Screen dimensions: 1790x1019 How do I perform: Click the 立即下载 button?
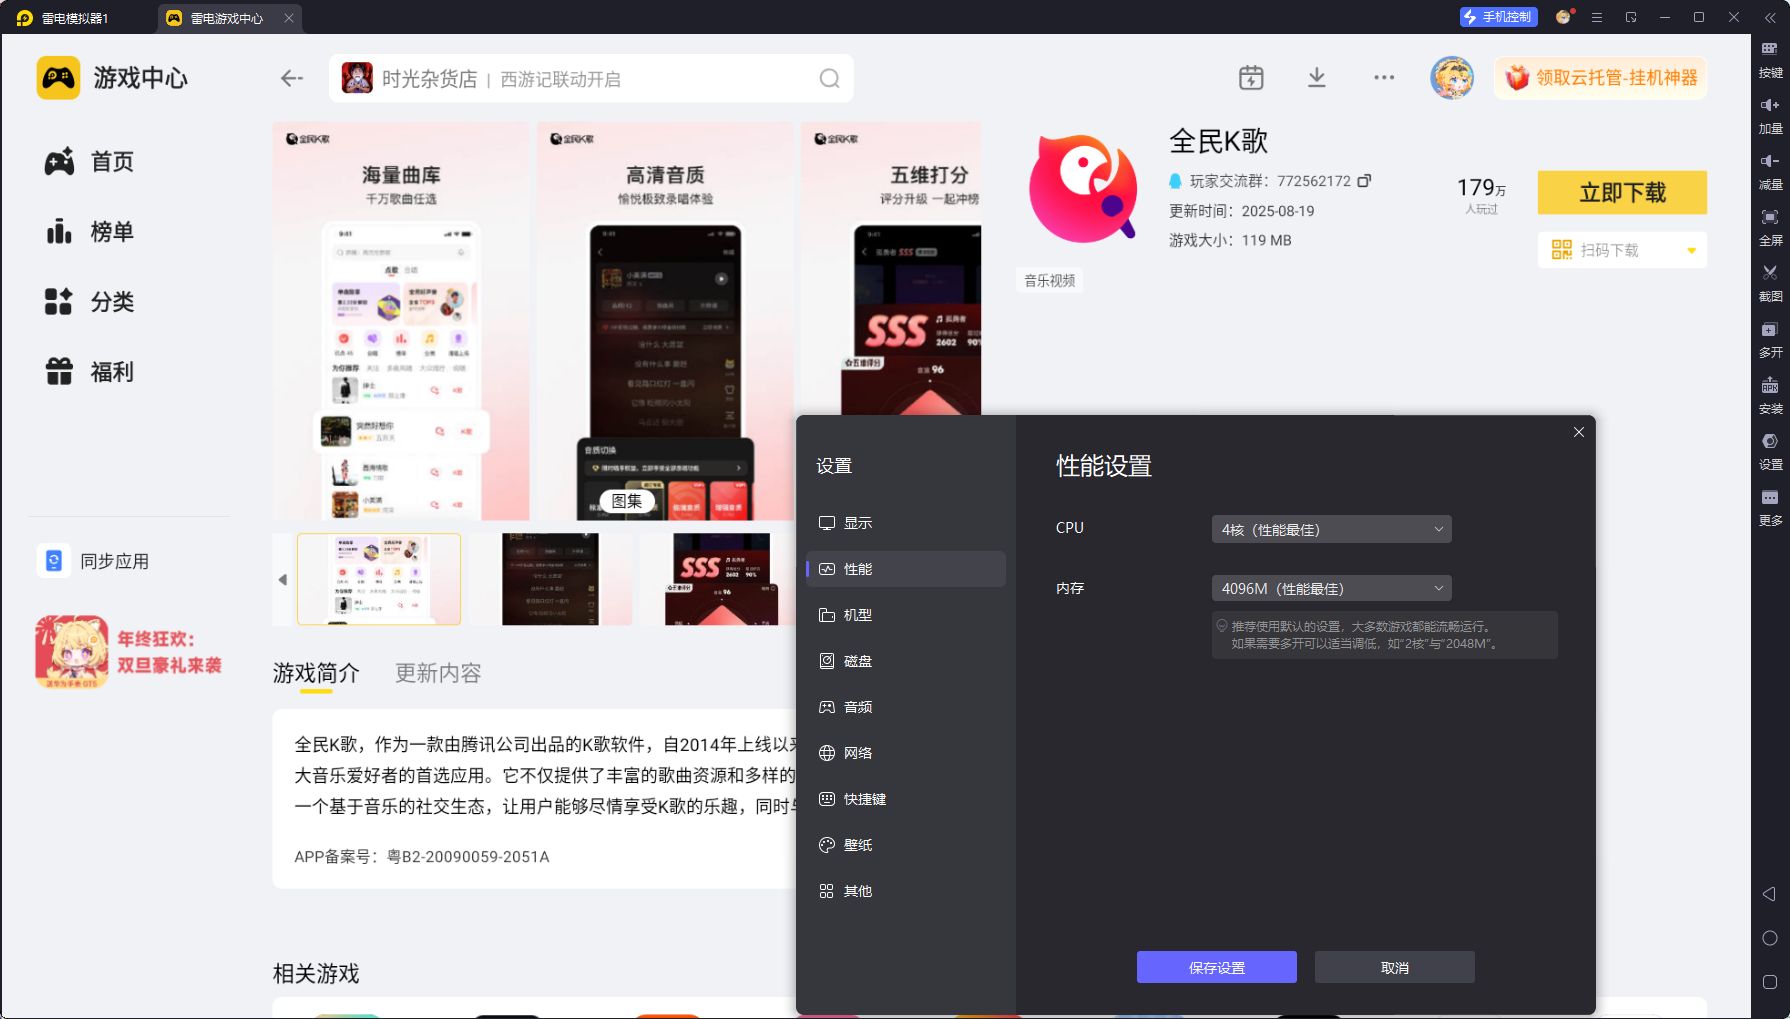[x=1622, y=193]
